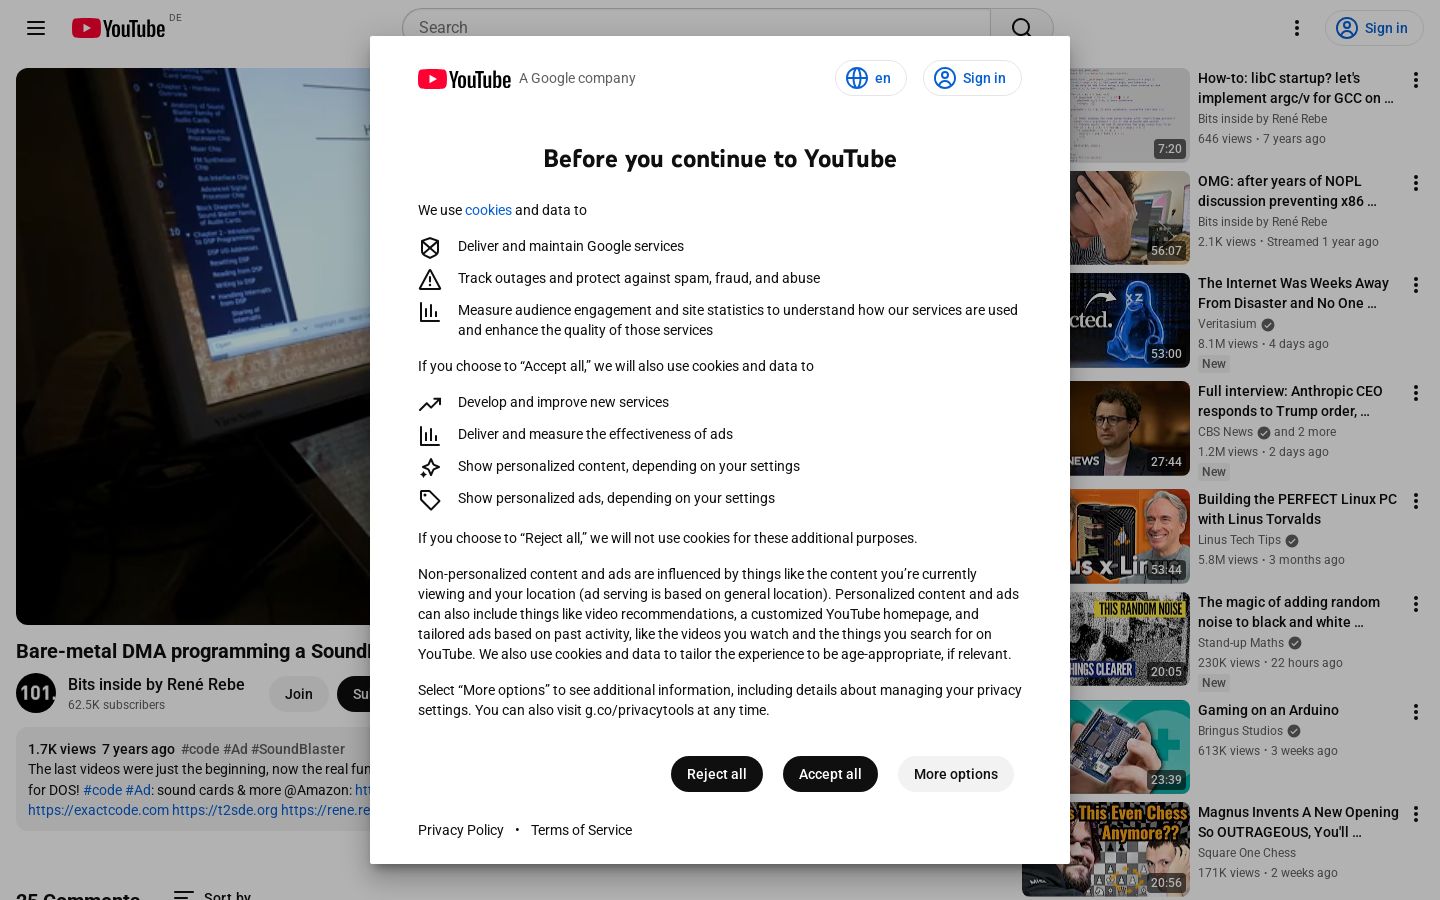Image resolution: width=1440 pixels, height=900 pixels.
Task: Open https://t2sde.org link in description
Action: coord(225,810)
